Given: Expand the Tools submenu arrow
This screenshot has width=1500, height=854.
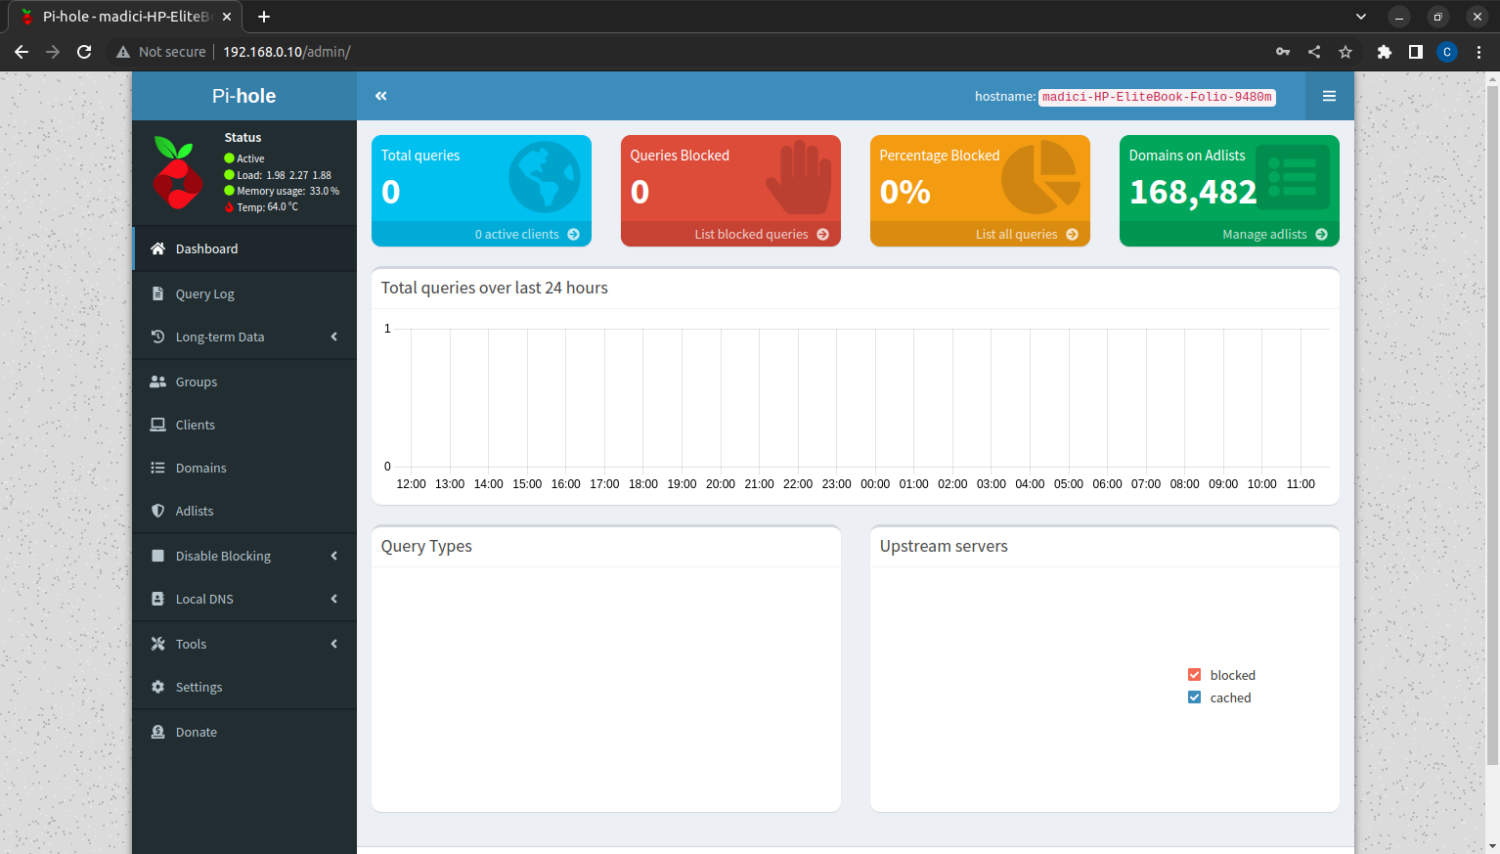Looking at the screenshot, I should [334, 644].
